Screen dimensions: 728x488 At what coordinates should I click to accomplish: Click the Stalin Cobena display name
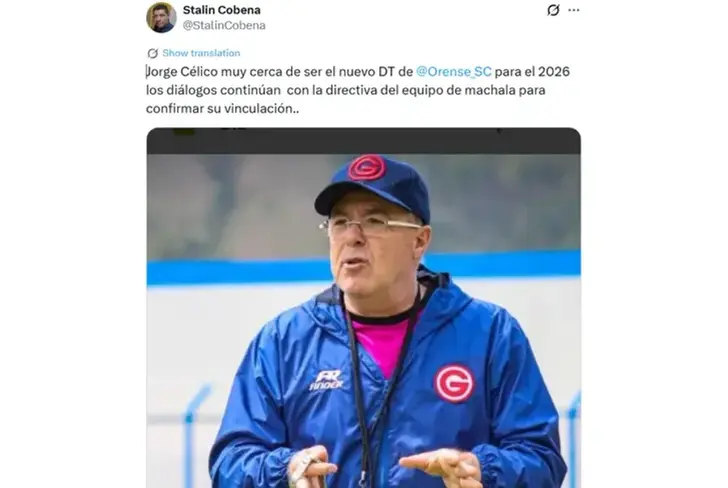tap(221, 10)
